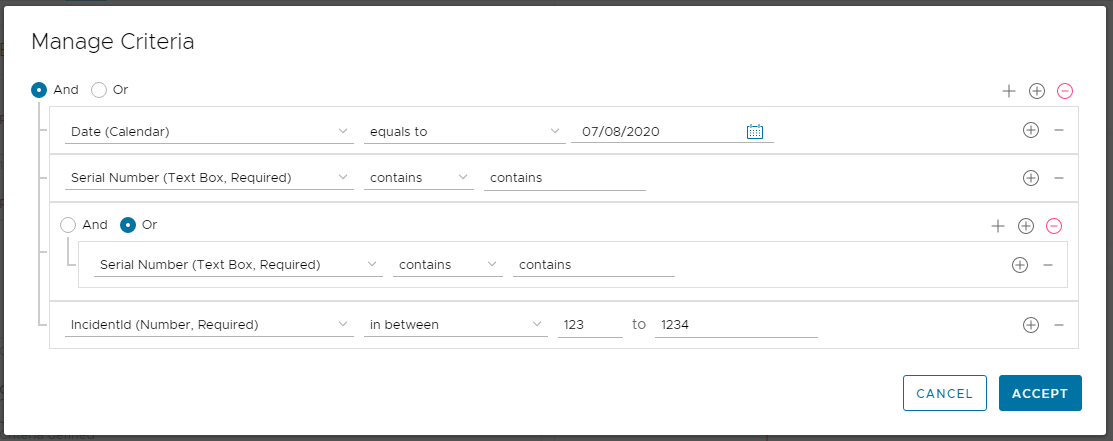Viewport: 1113px width, 441px height.
Task: Click the ACCEPT button
Action: pos(1040,393)
